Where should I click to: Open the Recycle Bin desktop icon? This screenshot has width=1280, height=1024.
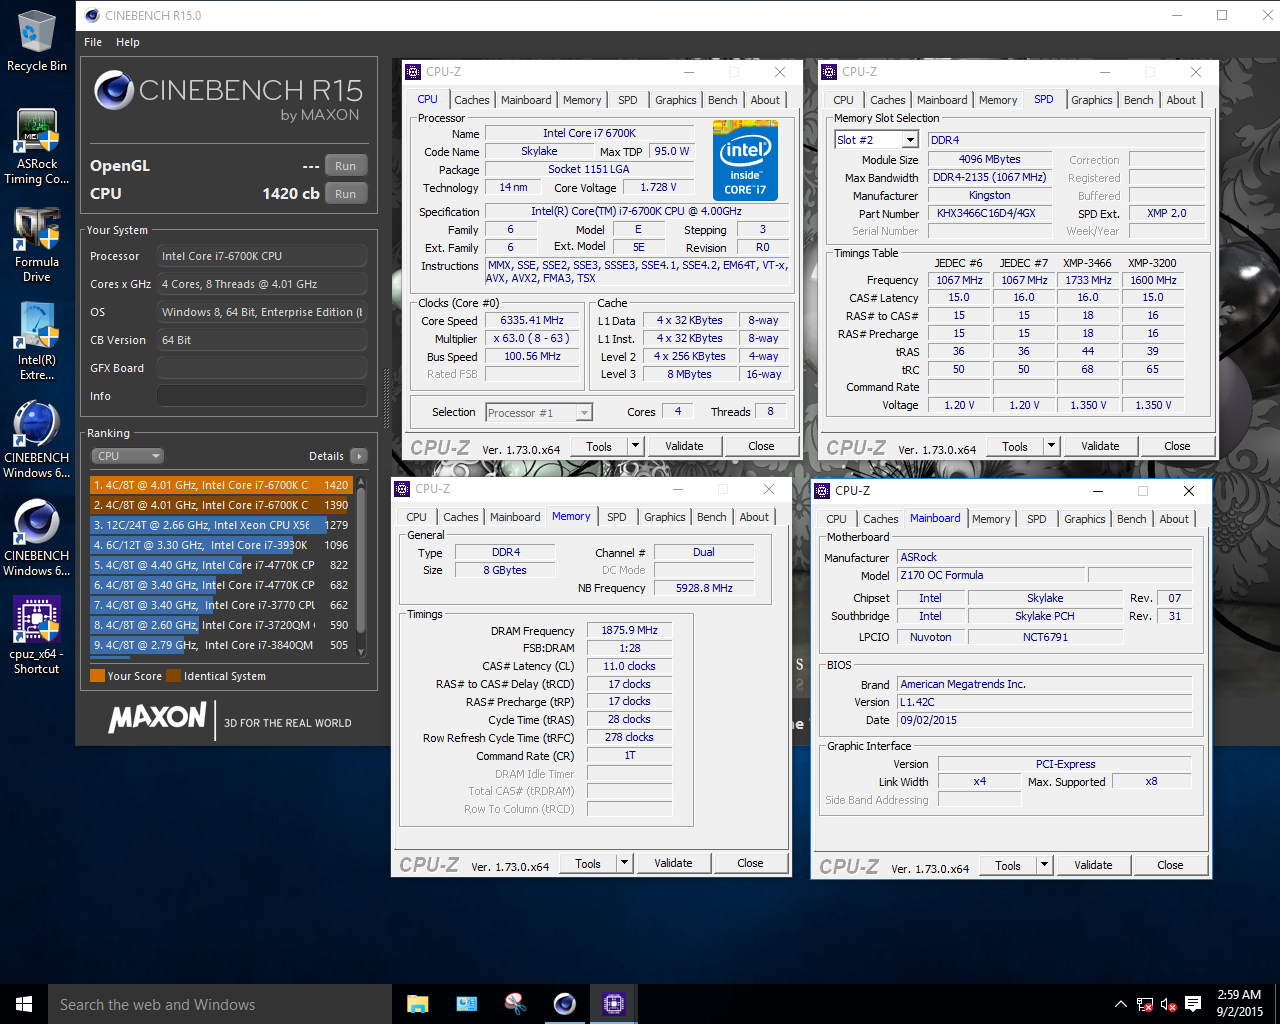click(x=37, y=41)
